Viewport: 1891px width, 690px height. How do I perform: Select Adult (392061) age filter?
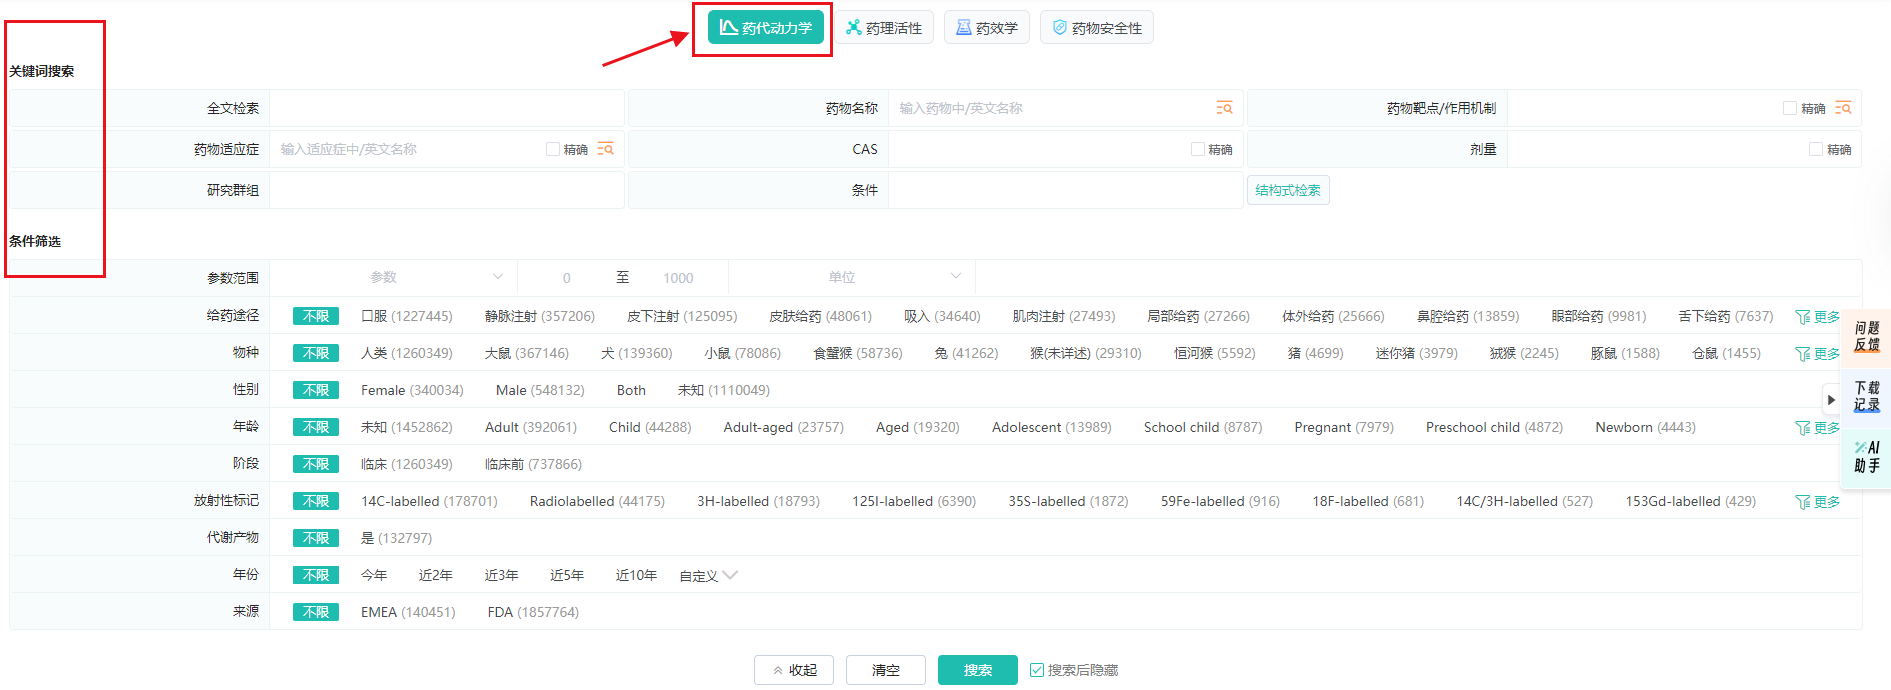531,427
